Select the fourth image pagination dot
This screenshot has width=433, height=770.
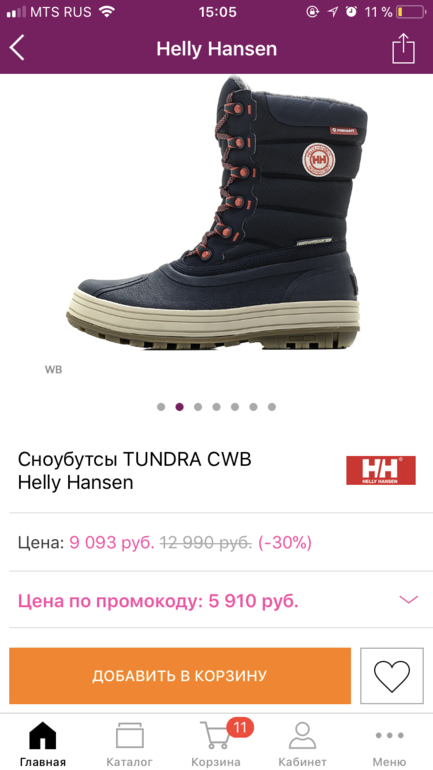pyautogui.click(x=216, y=407)
